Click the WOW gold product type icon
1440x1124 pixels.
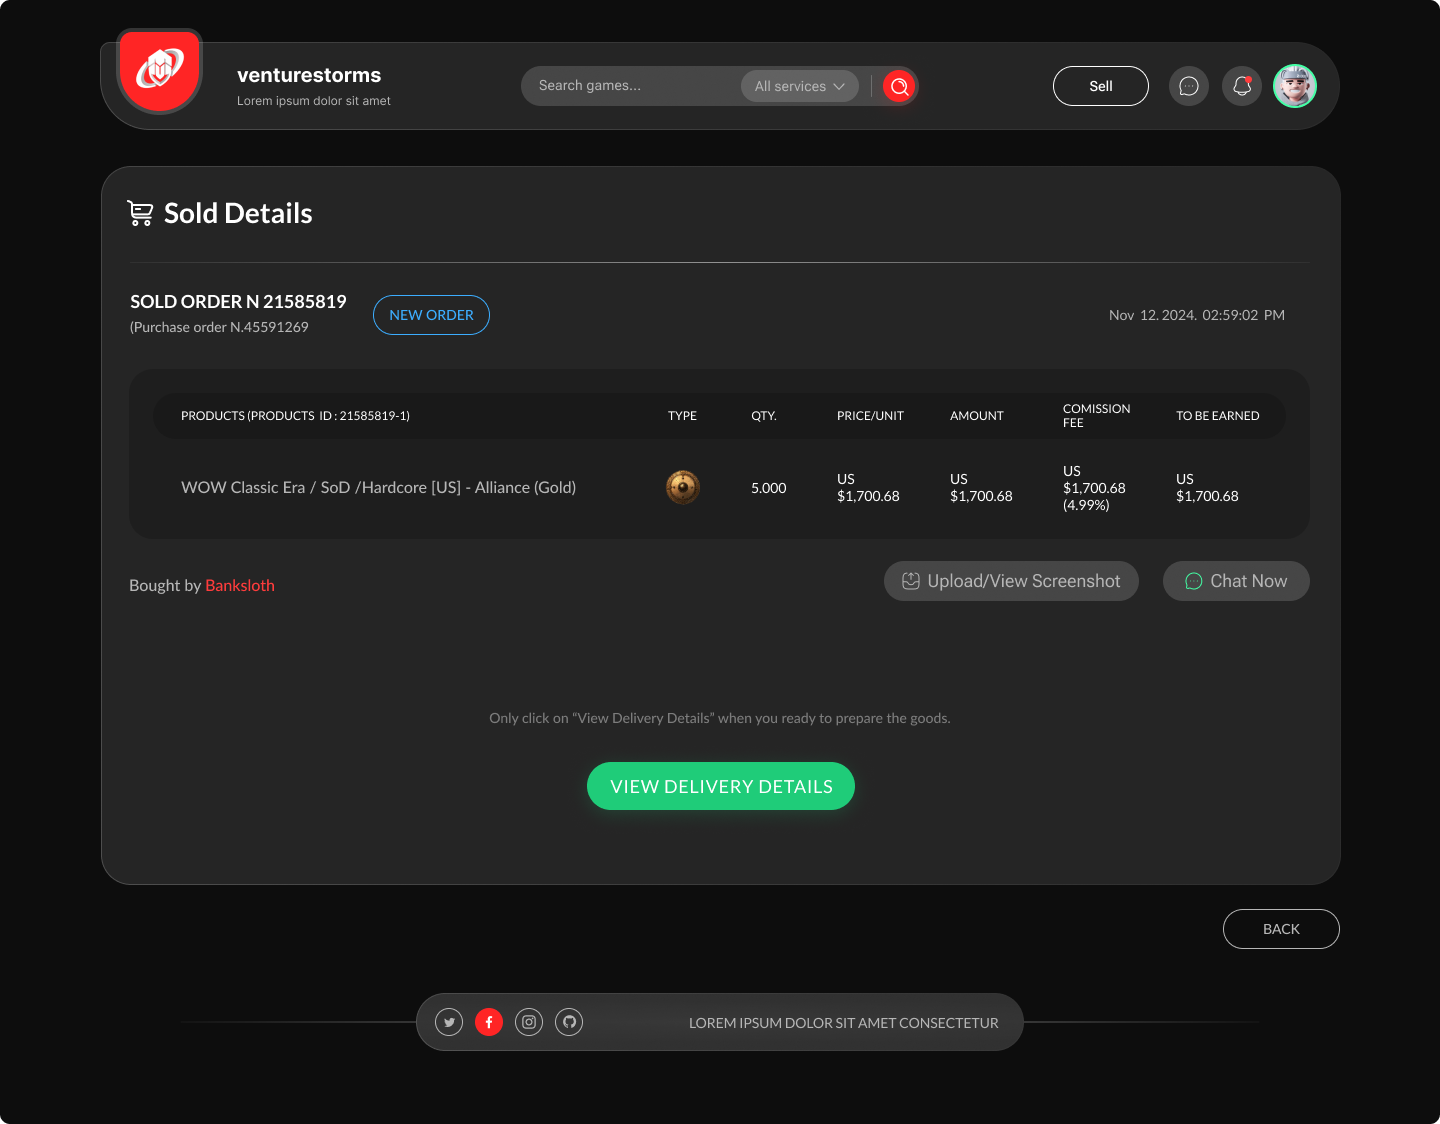(683, 487)
